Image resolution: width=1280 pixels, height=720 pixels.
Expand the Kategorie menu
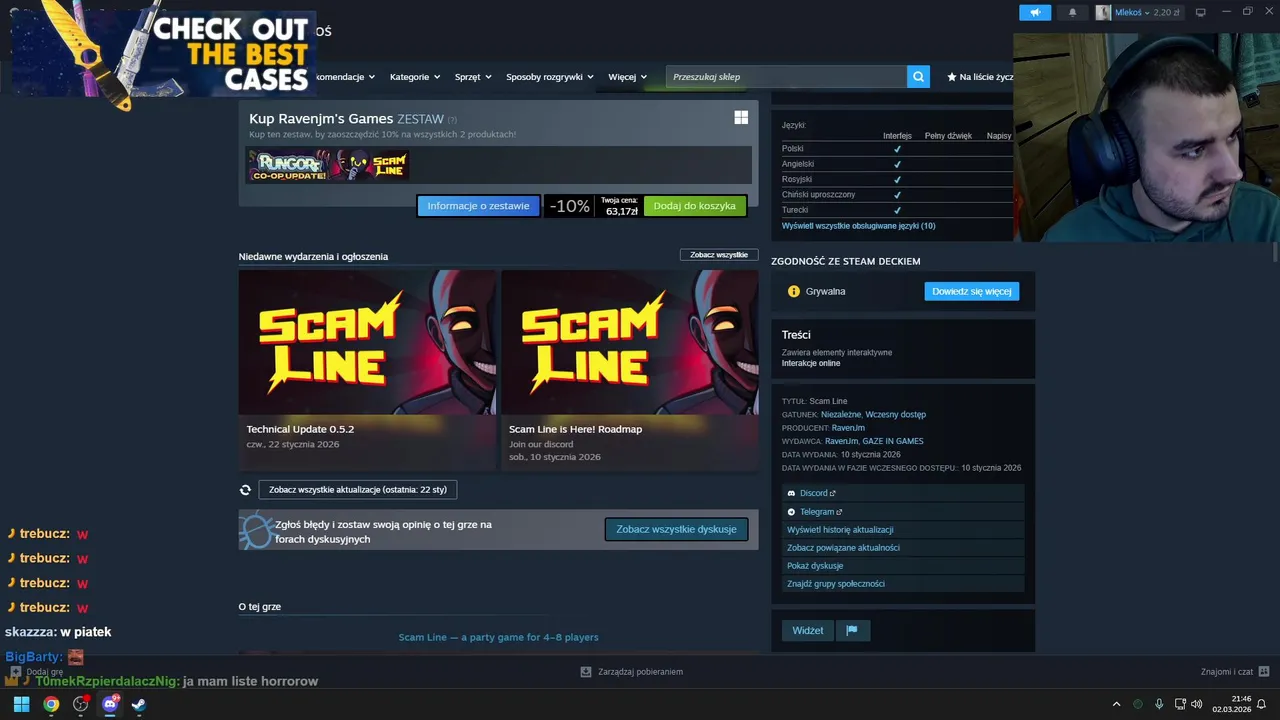[x=414, y=77]
